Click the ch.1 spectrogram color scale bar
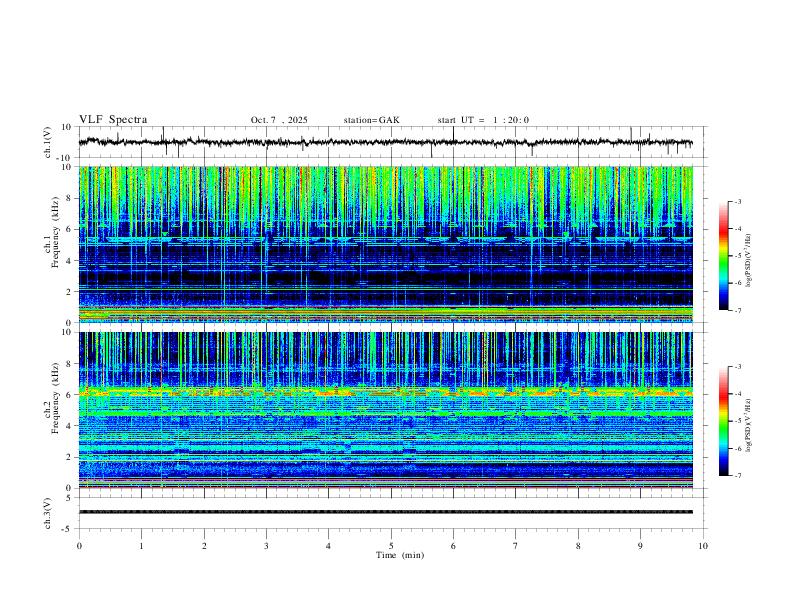The width and height of the screenshot is (792, 612). [724, 256]
